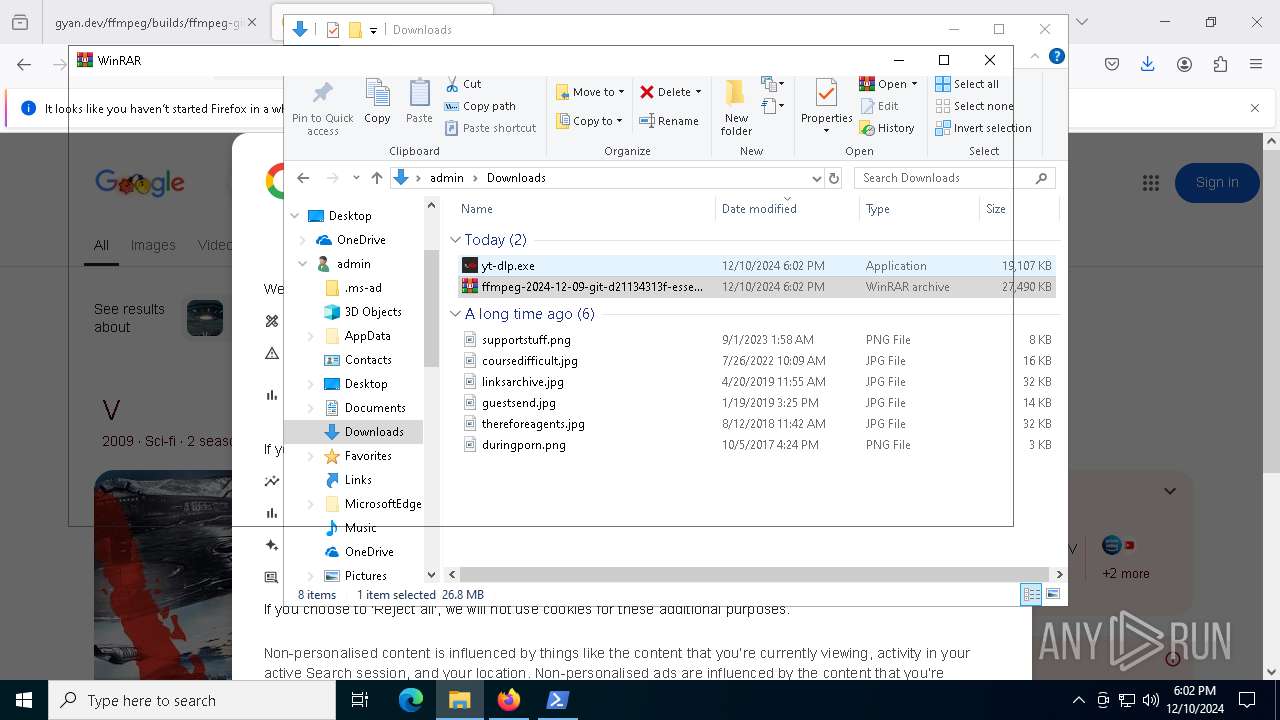Click the Paste ribbon icon

pos(419,101)
